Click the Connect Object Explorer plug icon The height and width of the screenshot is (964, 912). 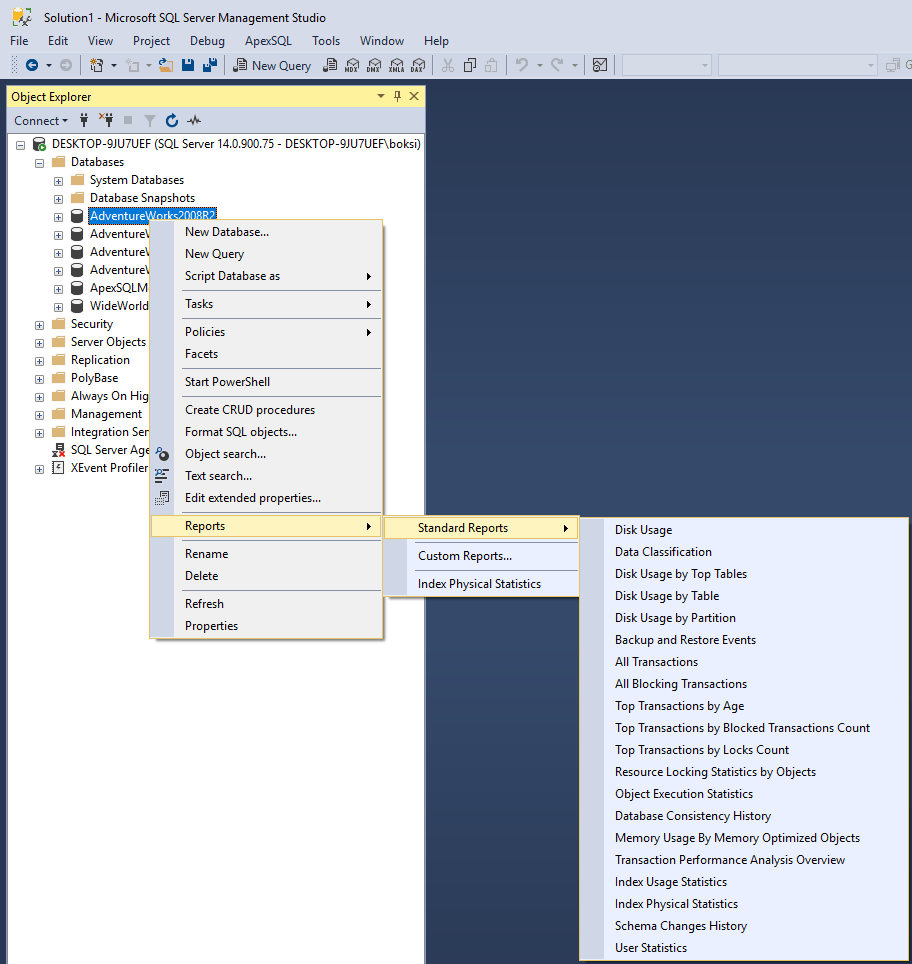pos(84,120)
